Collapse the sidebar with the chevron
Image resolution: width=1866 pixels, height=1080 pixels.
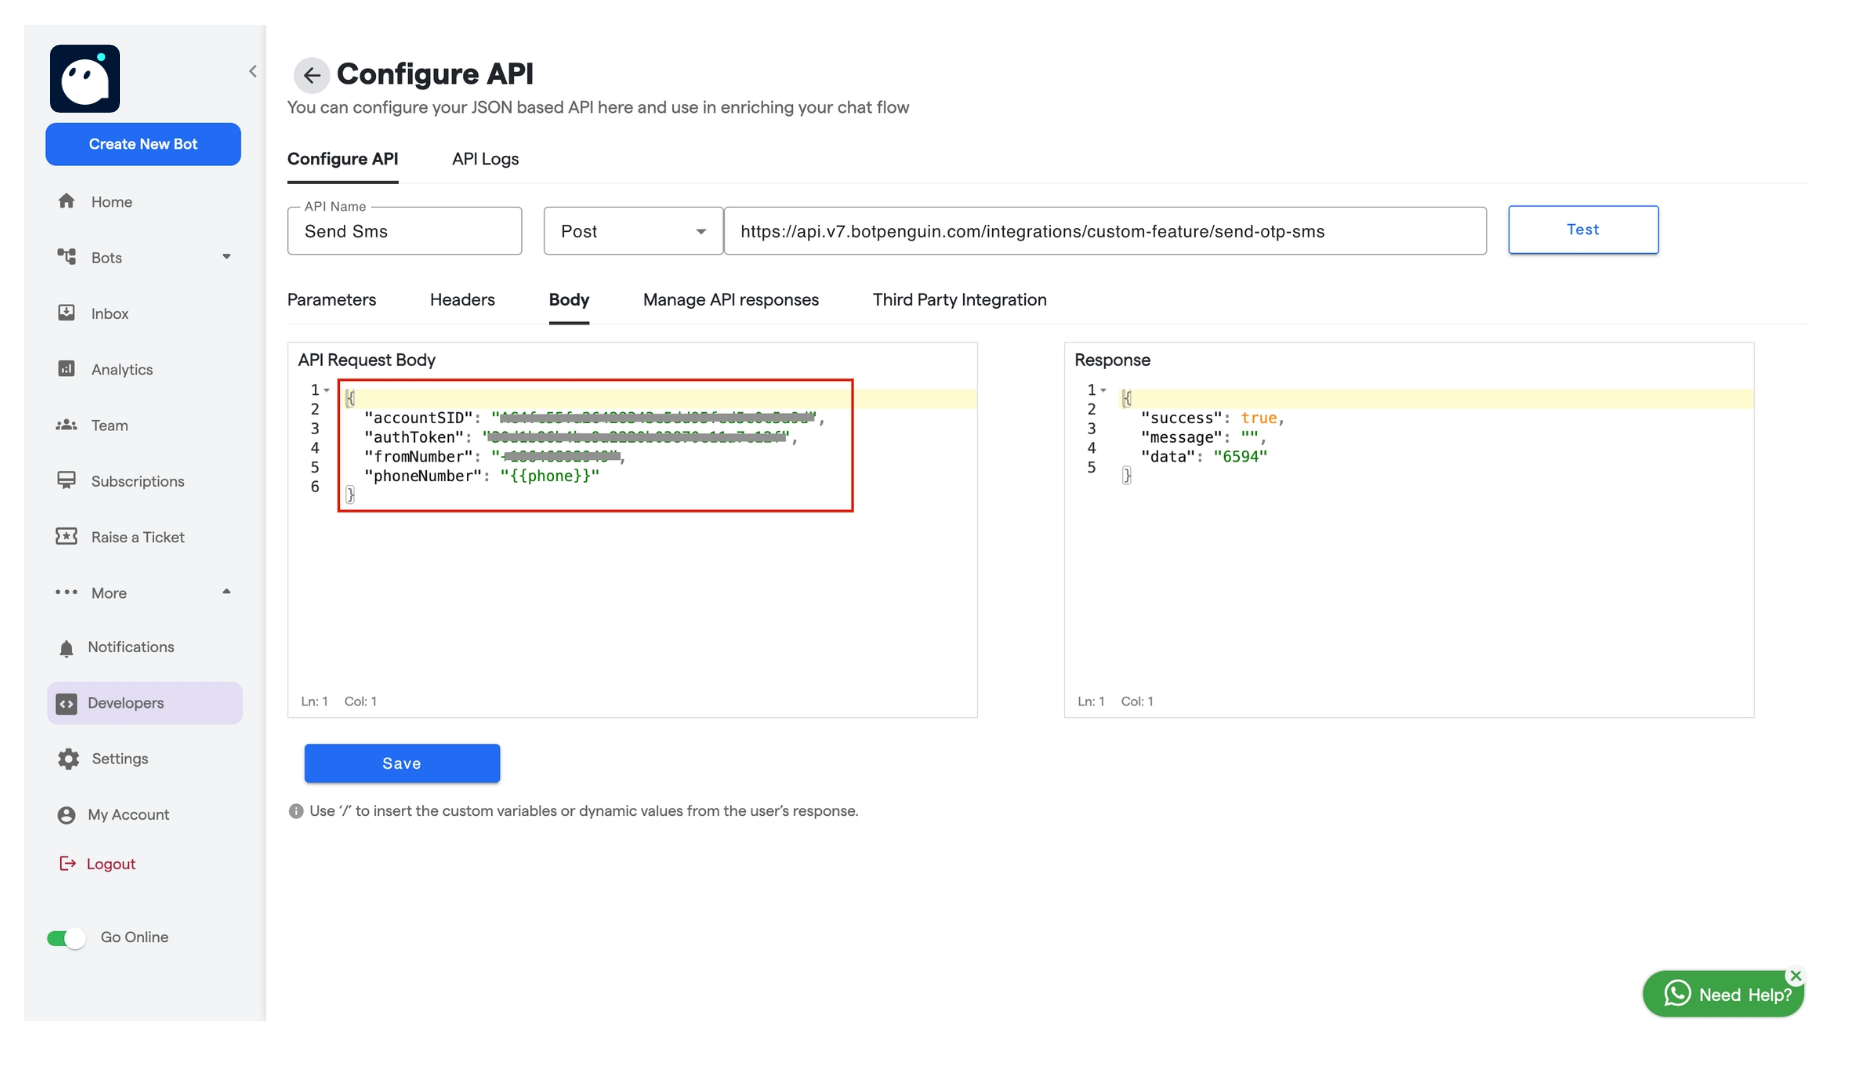point(252,71)
